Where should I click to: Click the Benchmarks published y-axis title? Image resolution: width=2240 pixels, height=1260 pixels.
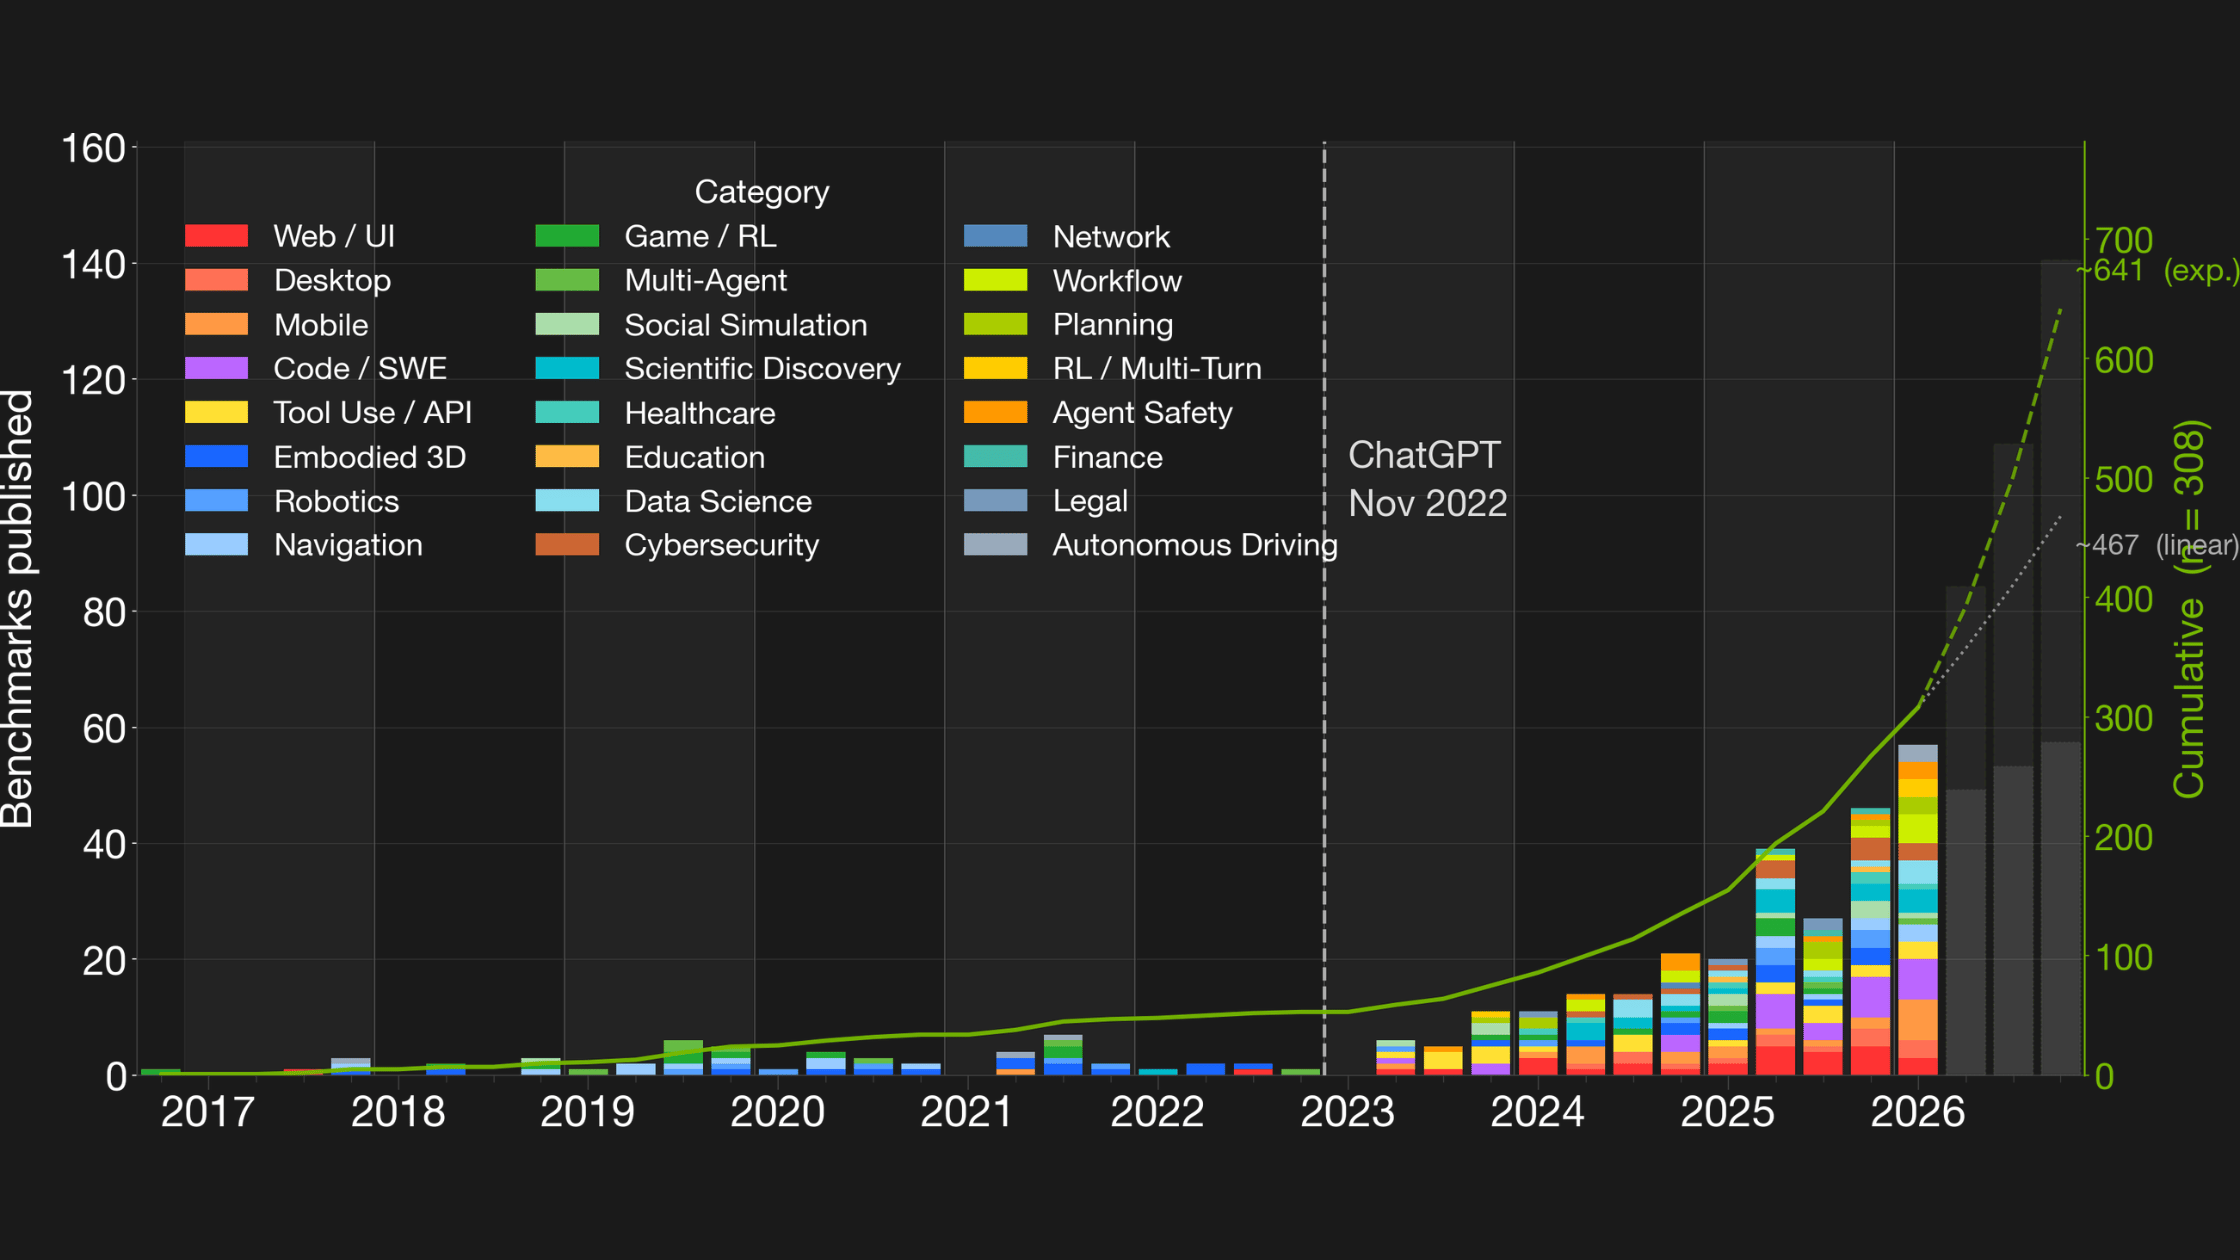coord(18,609)
